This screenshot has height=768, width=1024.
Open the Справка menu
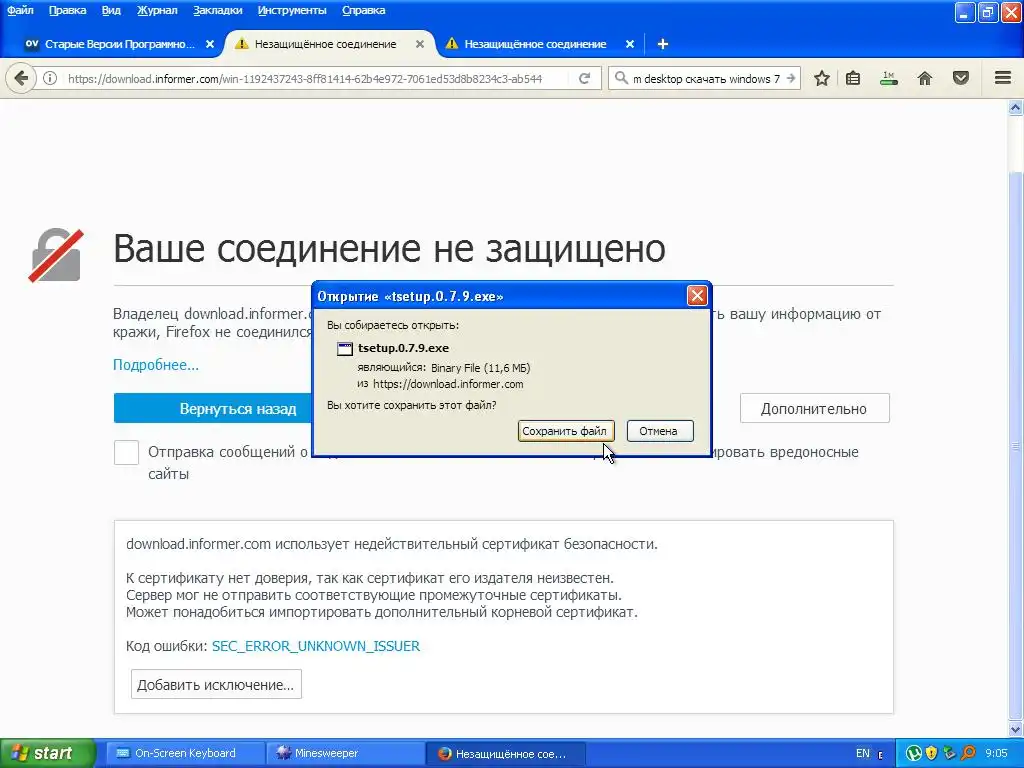[x=363, y=10]
